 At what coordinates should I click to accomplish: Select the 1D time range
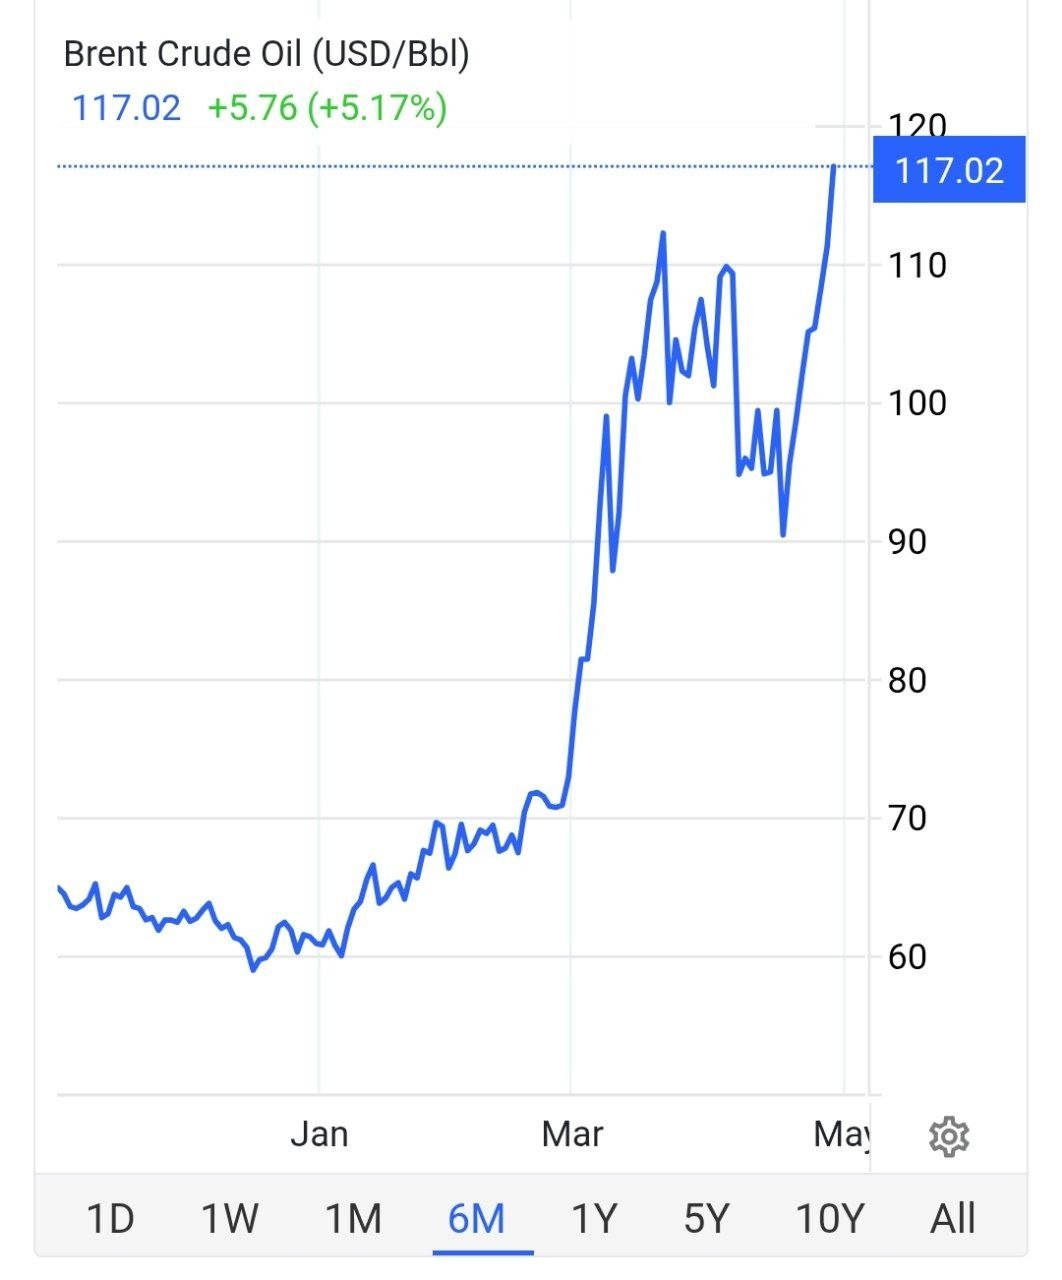pos(110,1219)
